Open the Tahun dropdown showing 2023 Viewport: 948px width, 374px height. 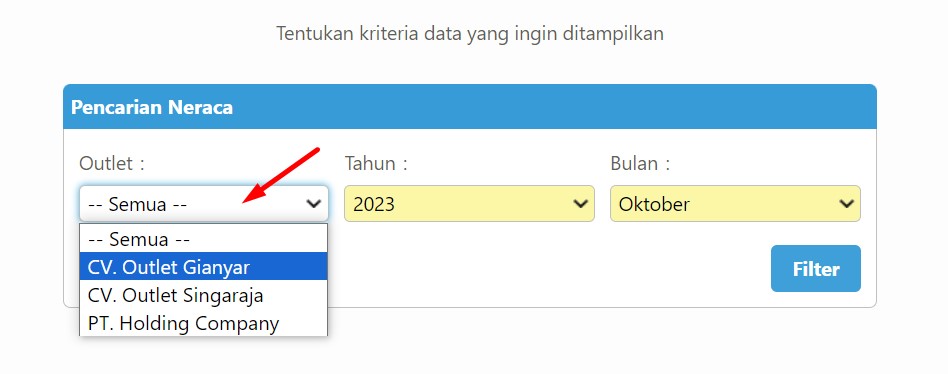coord(469,204)
